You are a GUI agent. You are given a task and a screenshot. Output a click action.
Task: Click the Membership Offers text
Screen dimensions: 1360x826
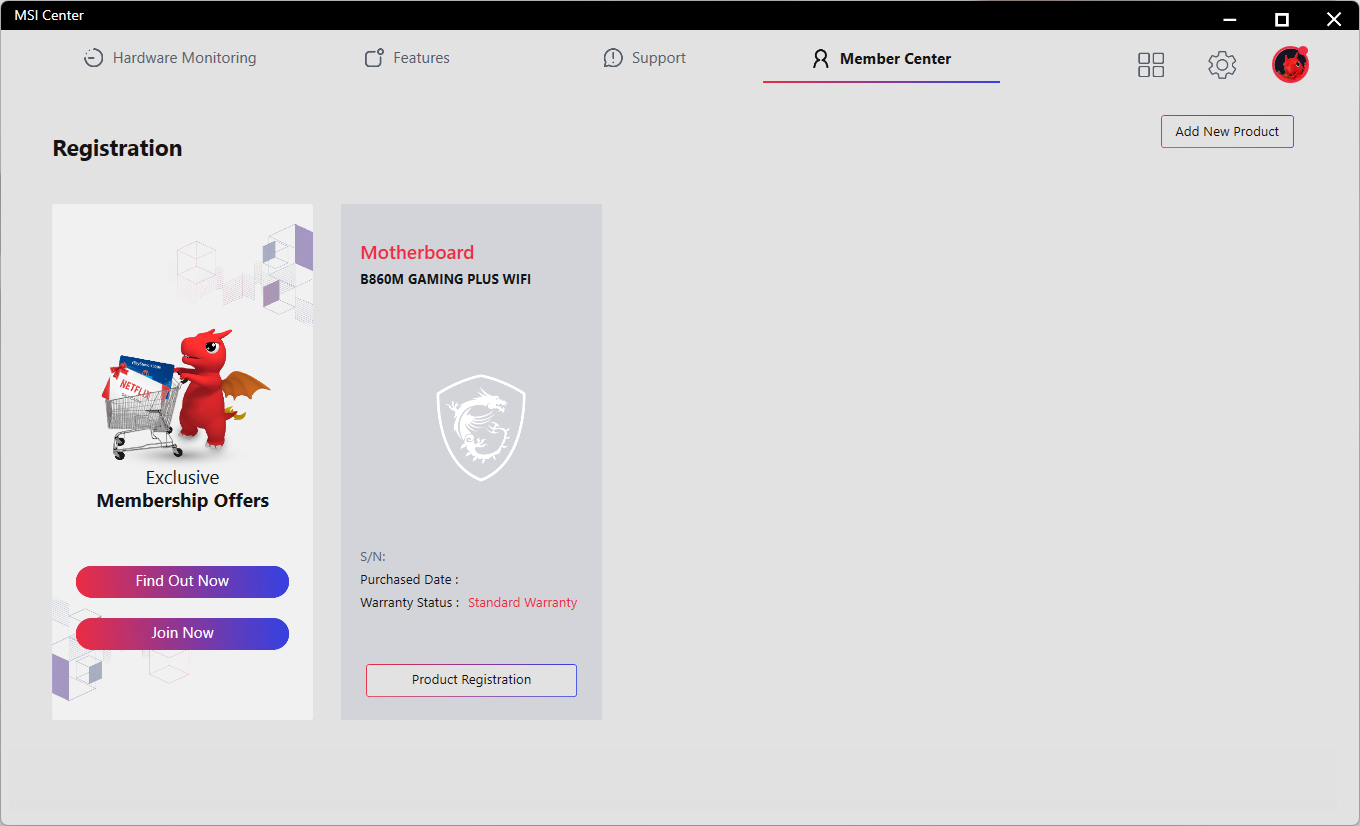[183, 501]
